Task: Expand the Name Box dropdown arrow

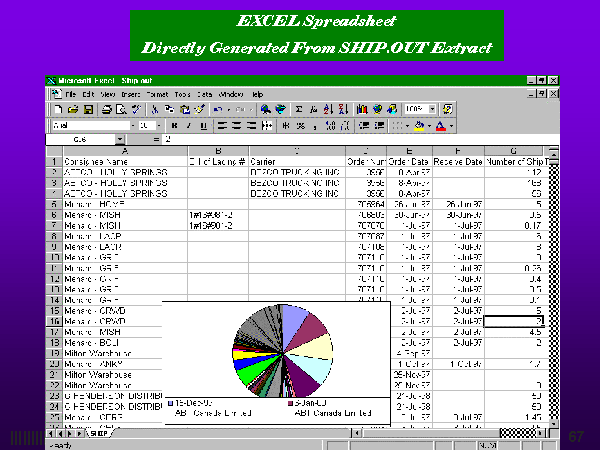Action: pyautogui.click(x=119, y=140)
